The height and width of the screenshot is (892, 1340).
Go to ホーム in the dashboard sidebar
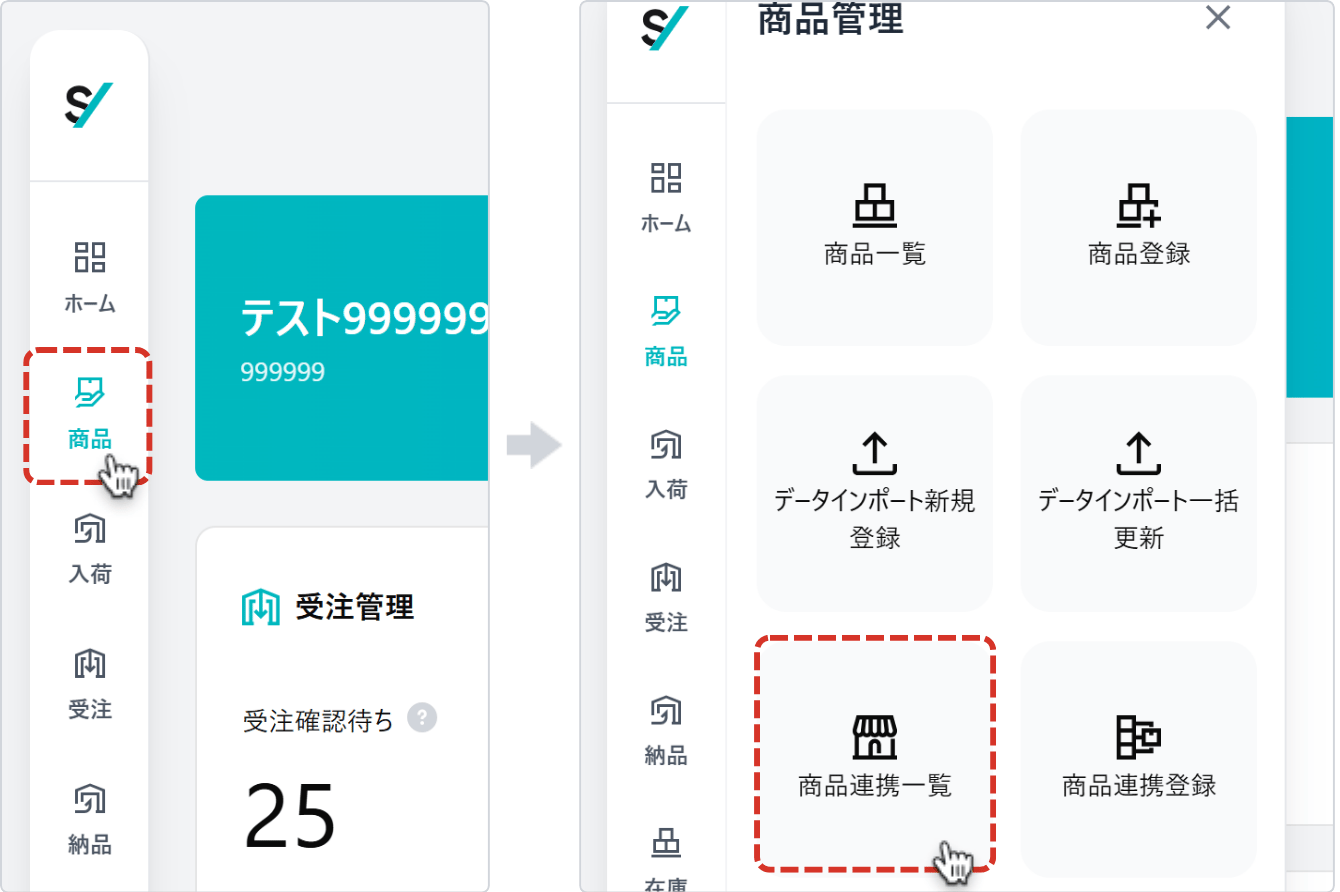(x=90, y=277)
